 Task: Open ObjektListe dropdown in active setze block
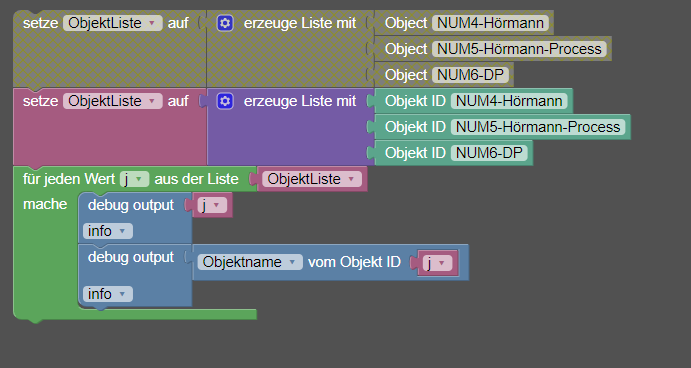pos(112,101)
